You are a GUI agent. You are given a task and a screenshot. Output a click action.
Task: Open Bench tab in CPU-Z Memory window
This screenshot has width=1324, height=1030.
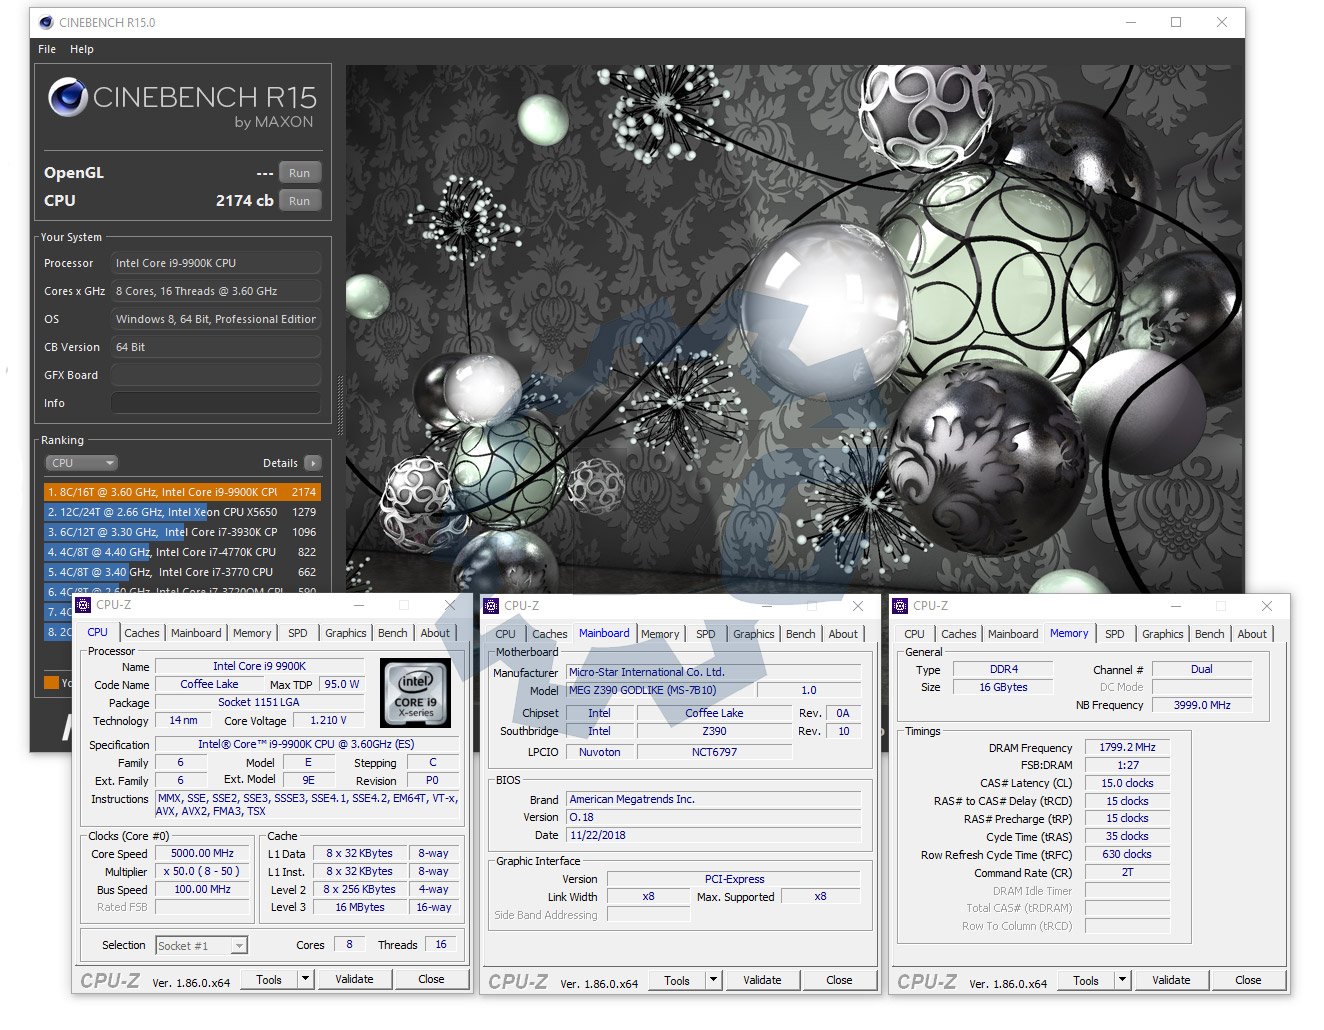[x=1210, y=634]
